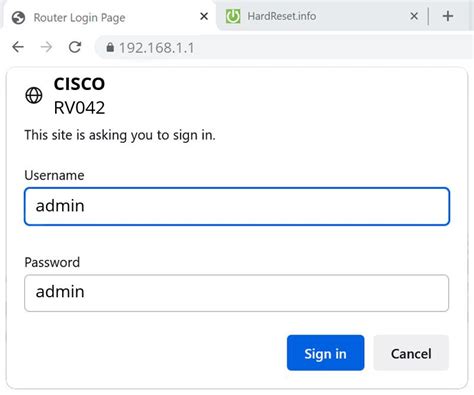474x395 pixels.
Task: Click the globe icon beside CISCO
Action: (34, 95)
